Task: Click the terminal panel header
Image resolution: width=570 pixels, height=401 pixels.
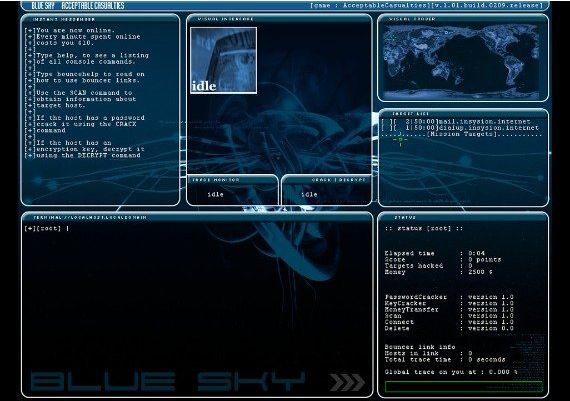Action: [90, 217]
